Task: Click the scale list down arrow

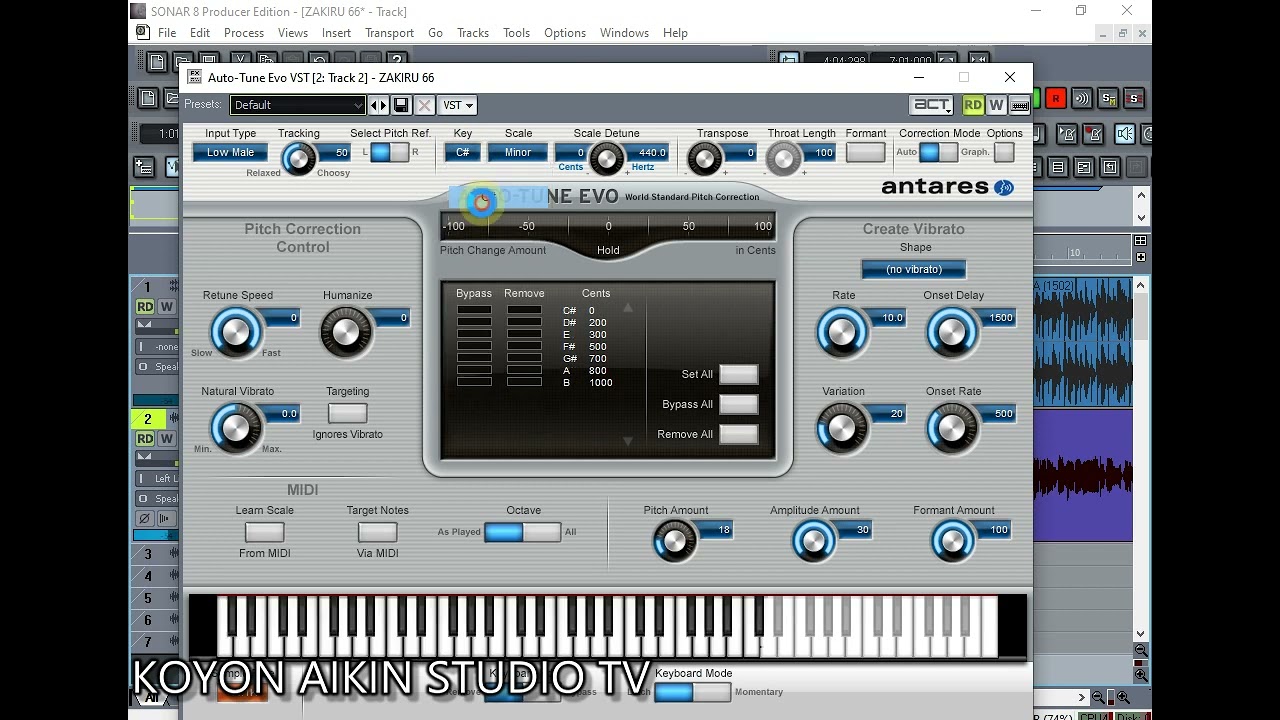Action: (x=628, y=441)
